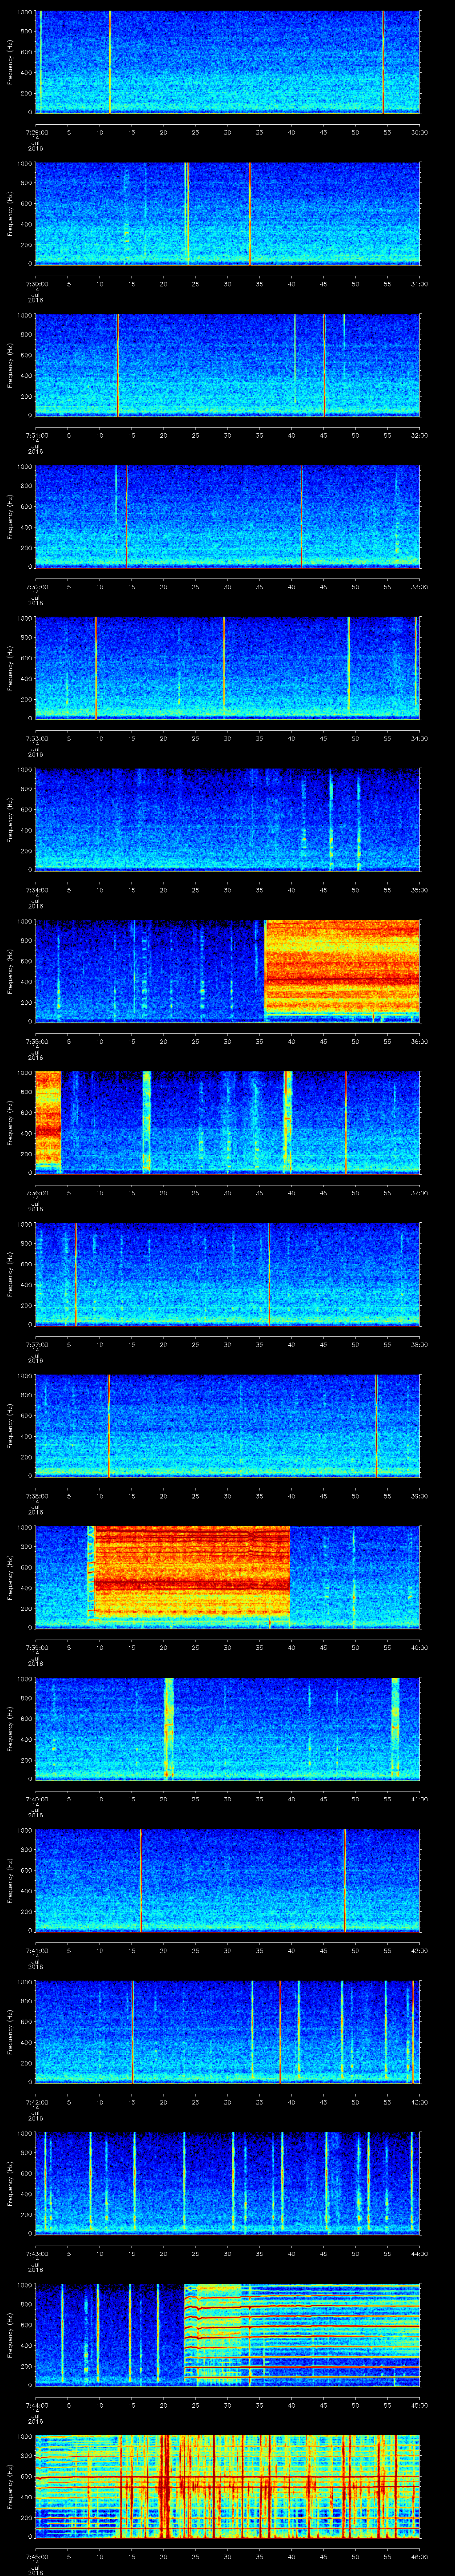Click the red spike near 45 s in the 7:31:00 spectrogram
Image resolution: width=455 pixels, height=2576 pixels.
(324, 365)
